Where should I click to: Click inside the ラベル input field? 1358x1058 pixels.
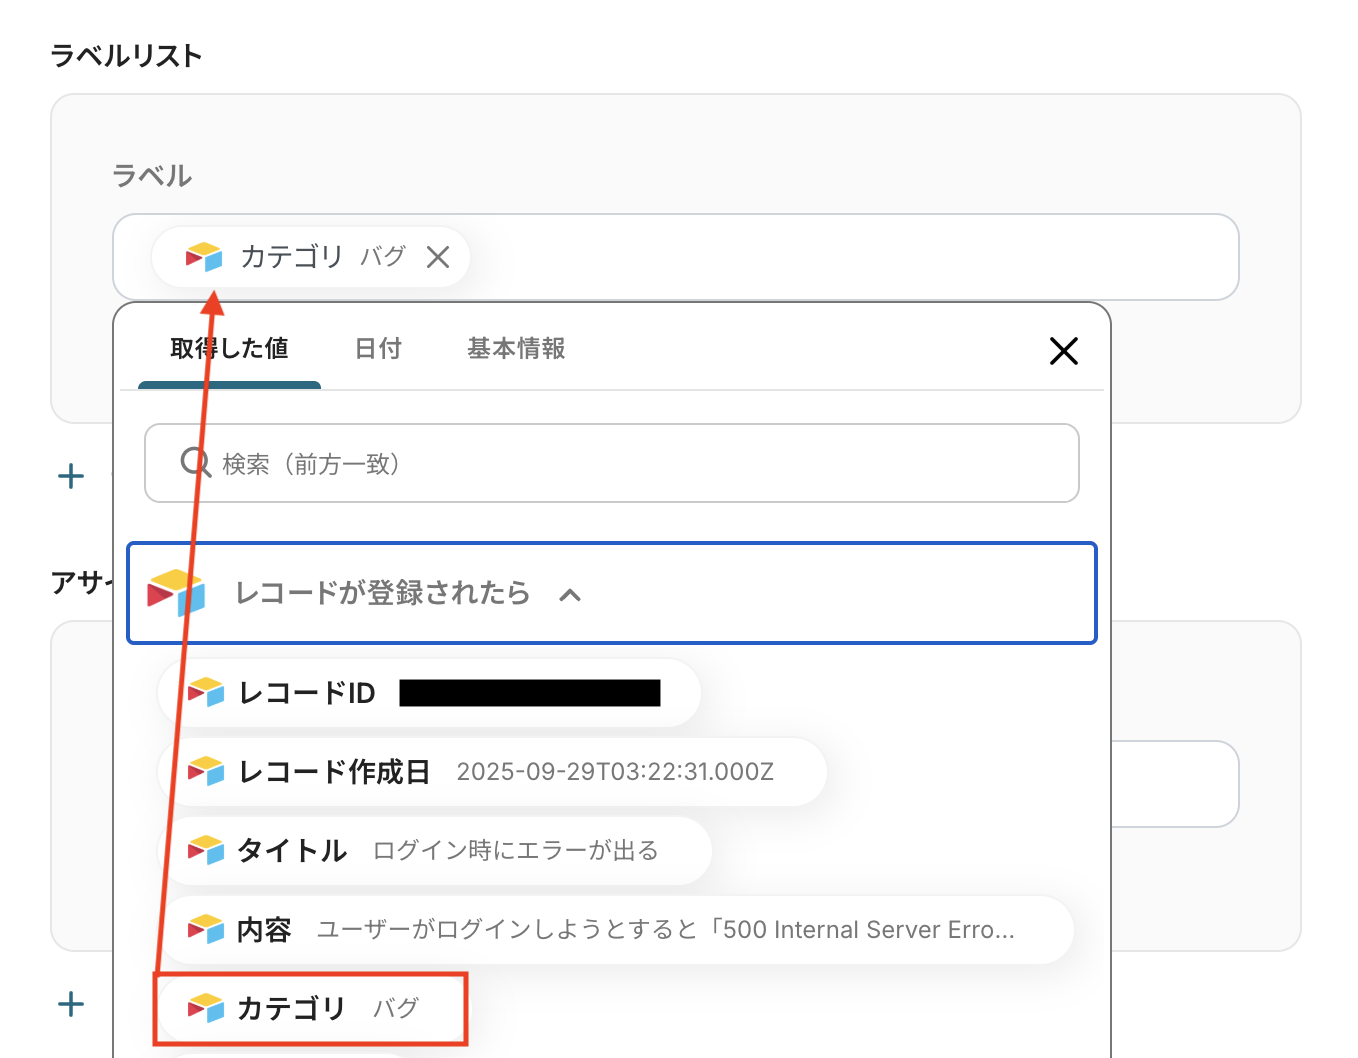tap(850, 257)
